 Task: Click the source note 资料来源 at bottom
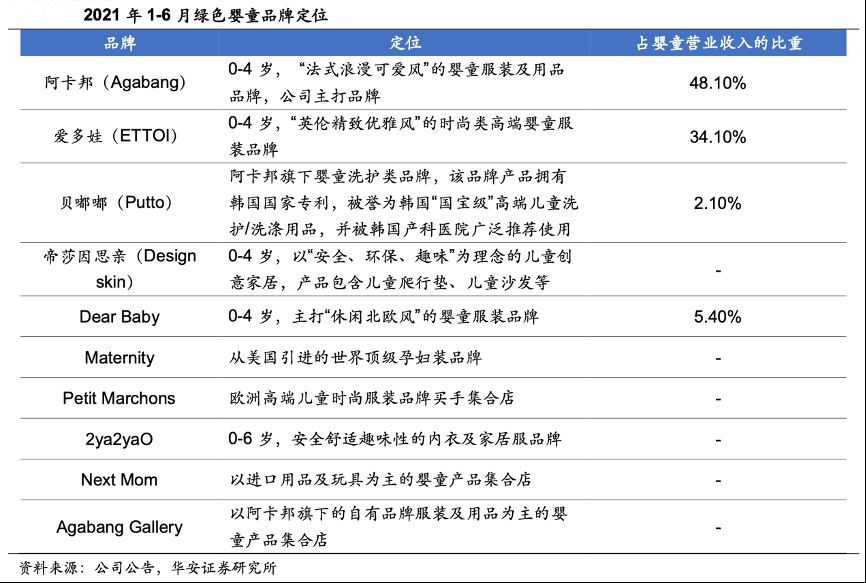pyautogui.click(x=148, y=568)
